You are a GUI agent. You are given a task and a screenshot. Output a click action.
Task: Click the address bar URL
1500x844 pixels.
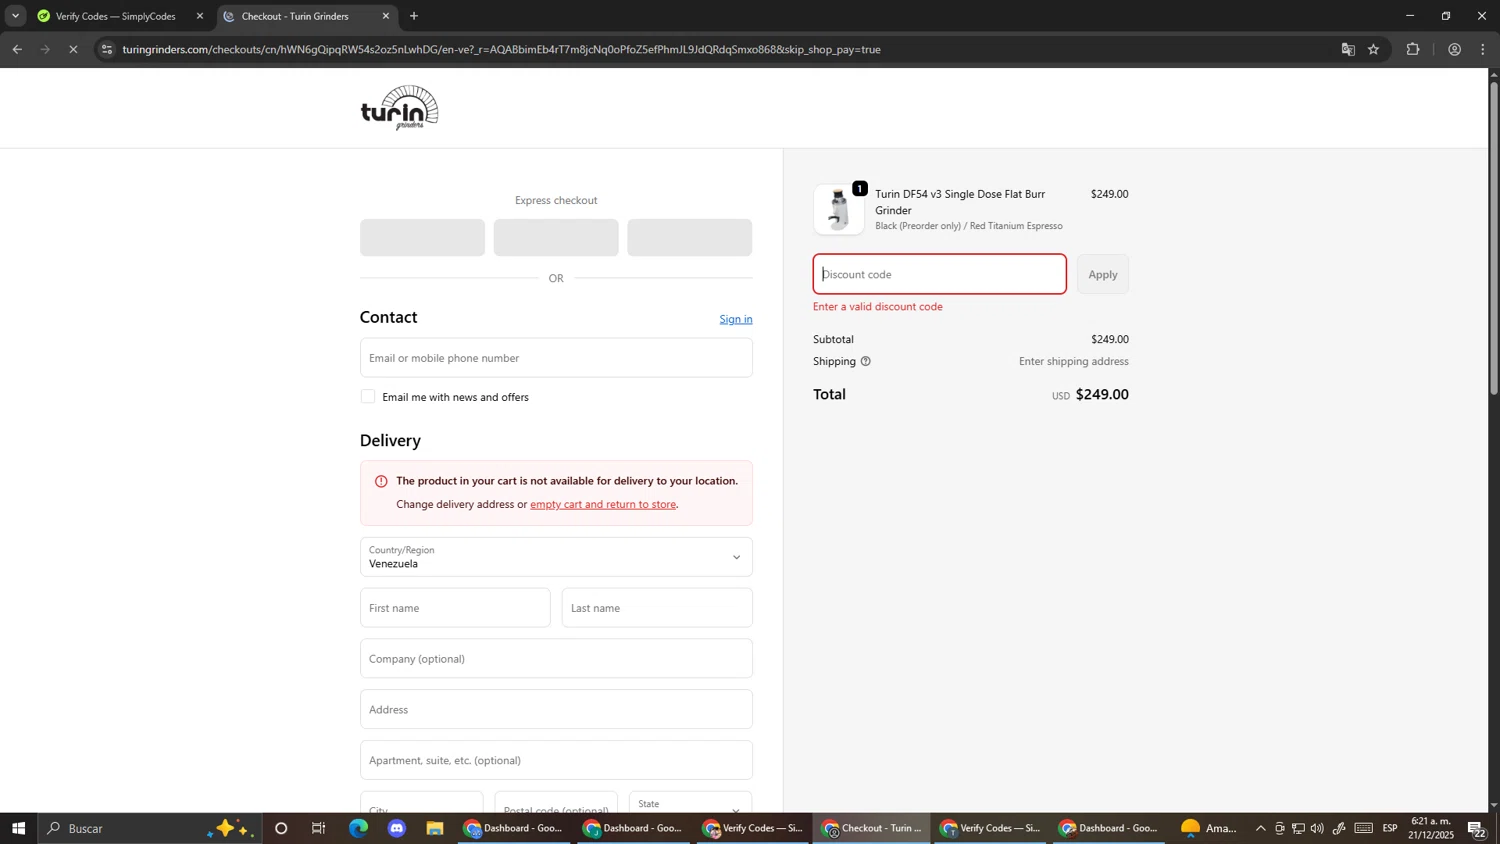pos(501,49)
